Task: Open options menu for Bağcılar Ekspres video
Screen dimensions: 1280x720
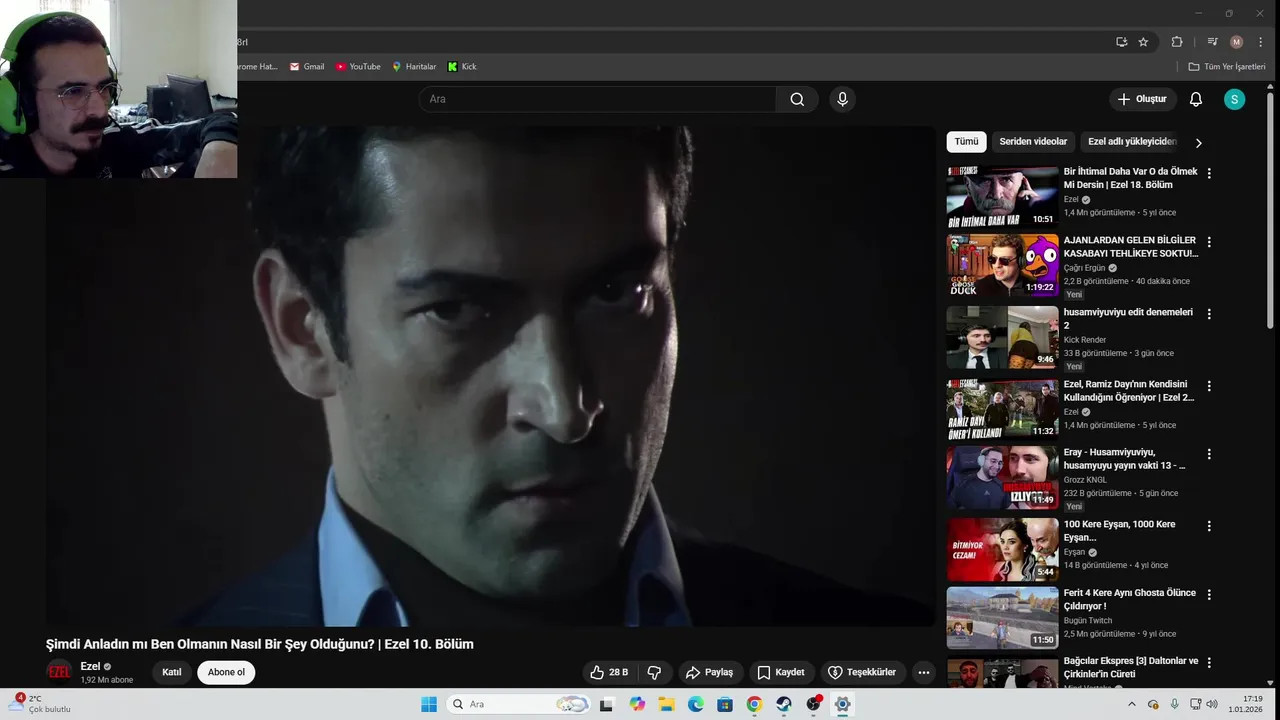Action: [x=1209, y=663]
